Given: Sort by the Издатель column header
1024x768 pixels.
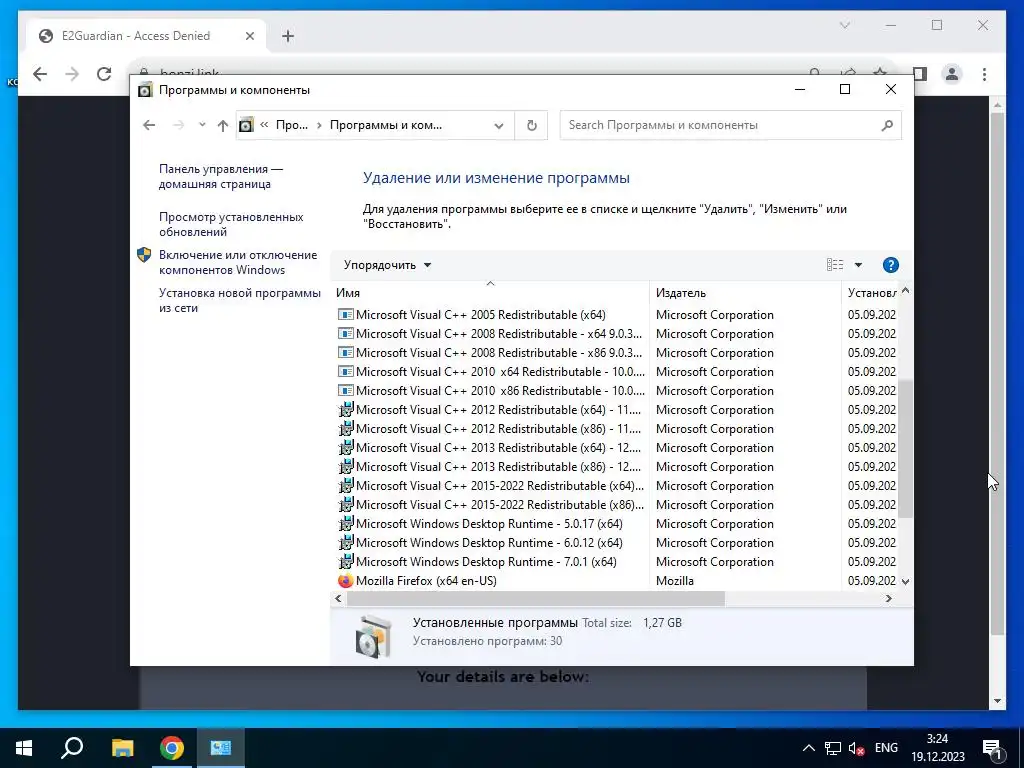Looking at the screenshot, I should coord(745,293).
